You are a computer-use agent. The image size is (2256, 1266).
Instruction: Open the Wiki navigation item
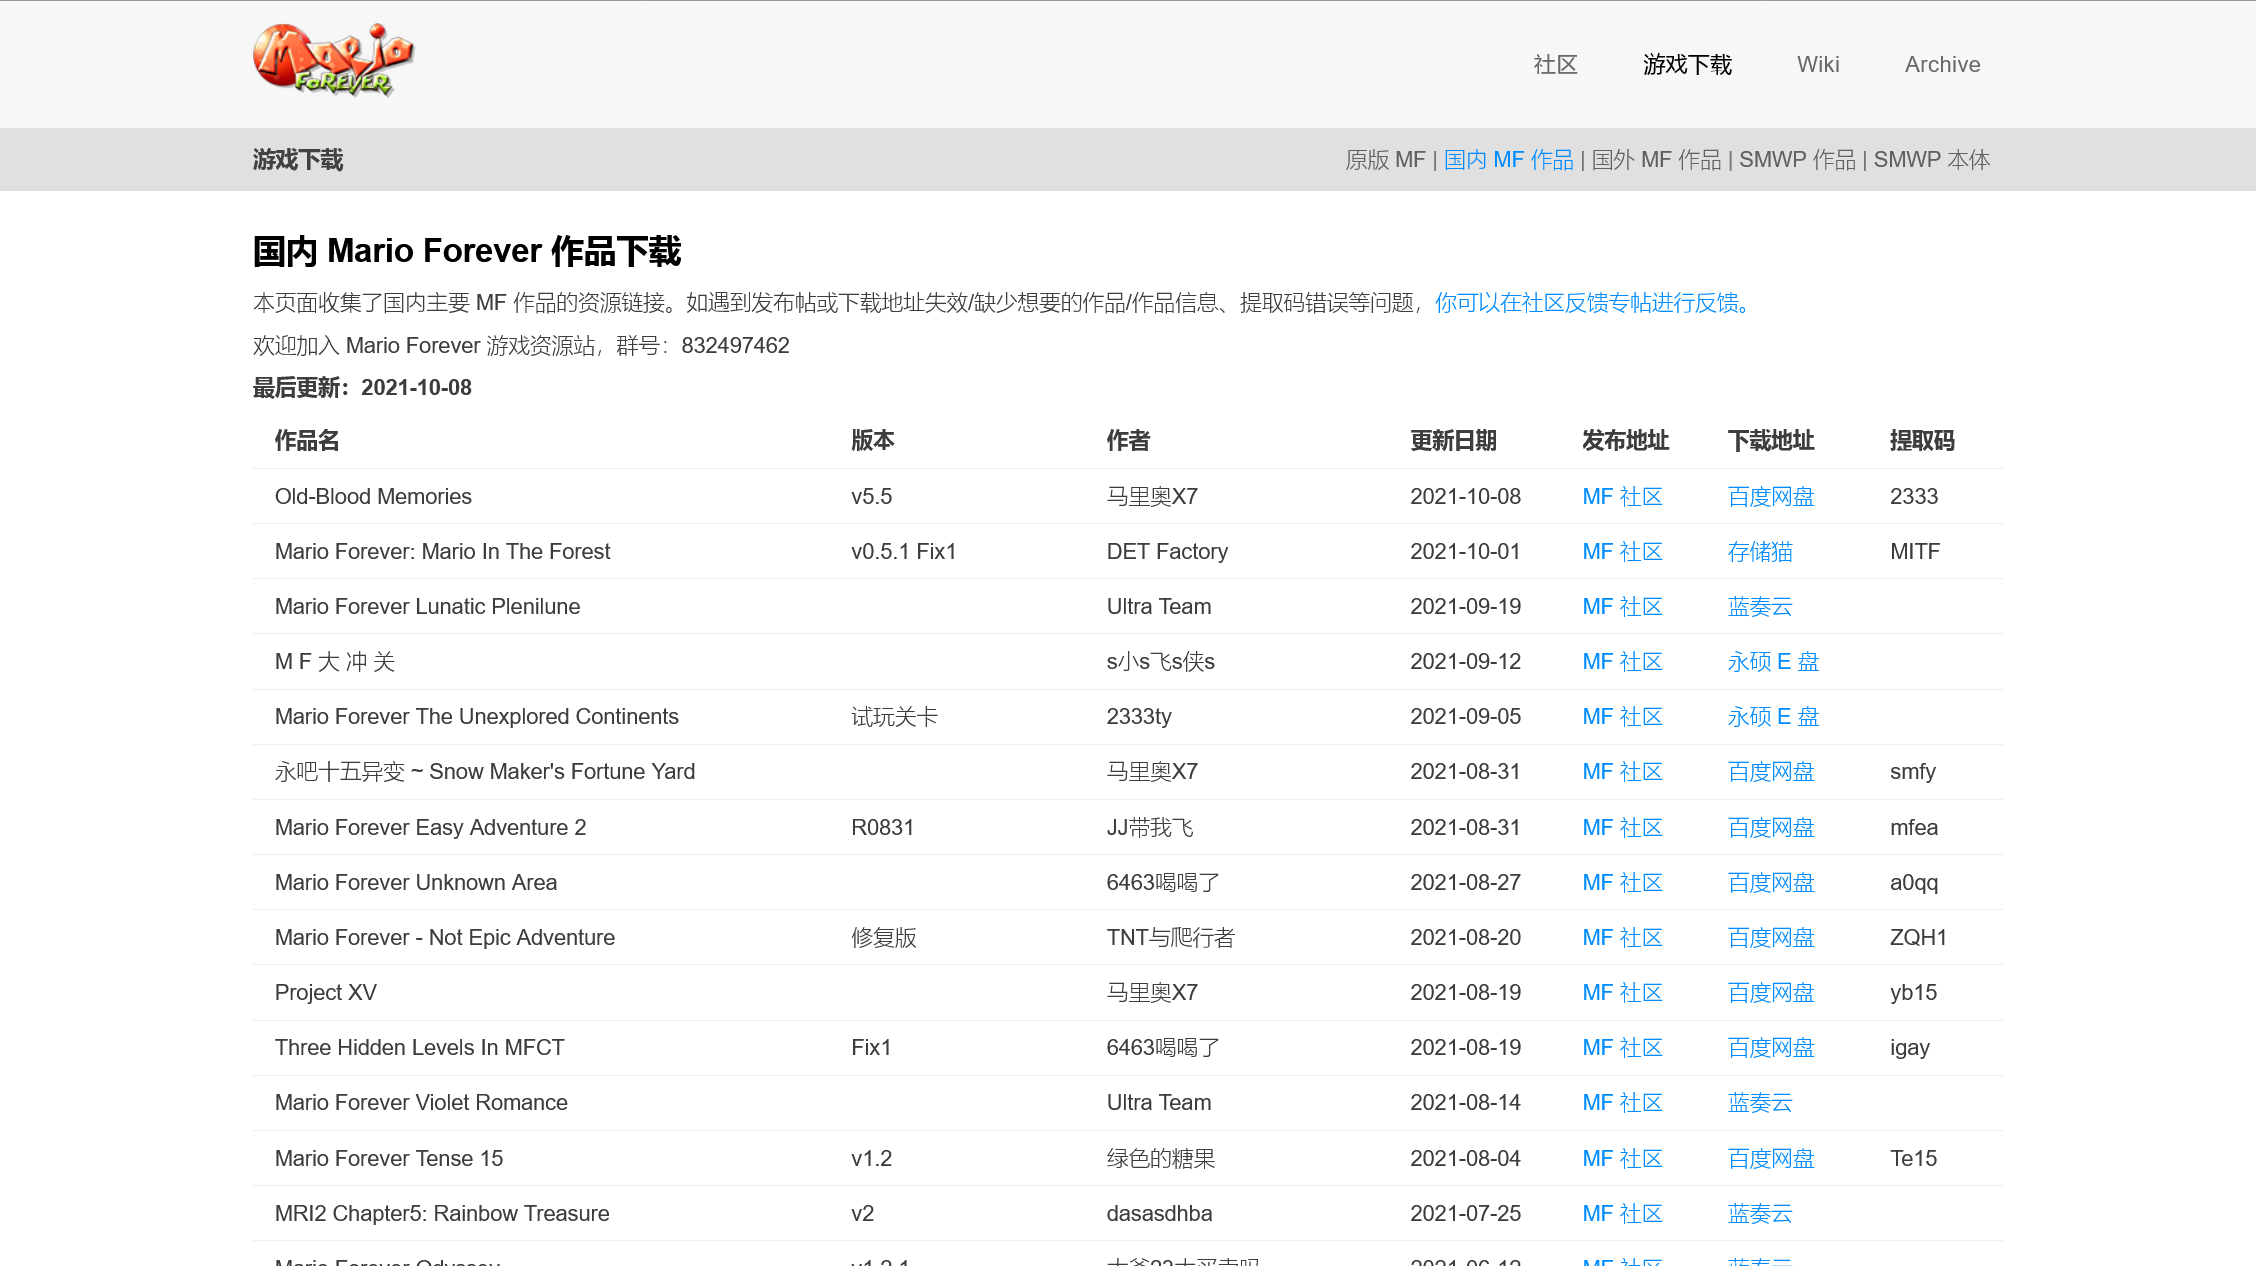[x=1817, y=65]
